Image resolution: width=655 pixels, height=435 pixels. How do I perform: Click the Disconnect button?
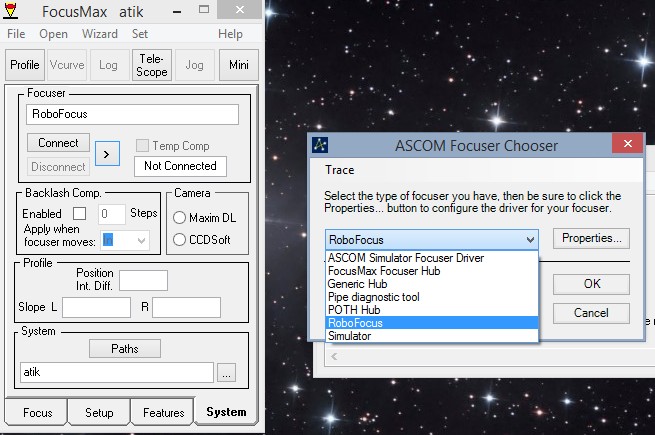pos(58,167)
